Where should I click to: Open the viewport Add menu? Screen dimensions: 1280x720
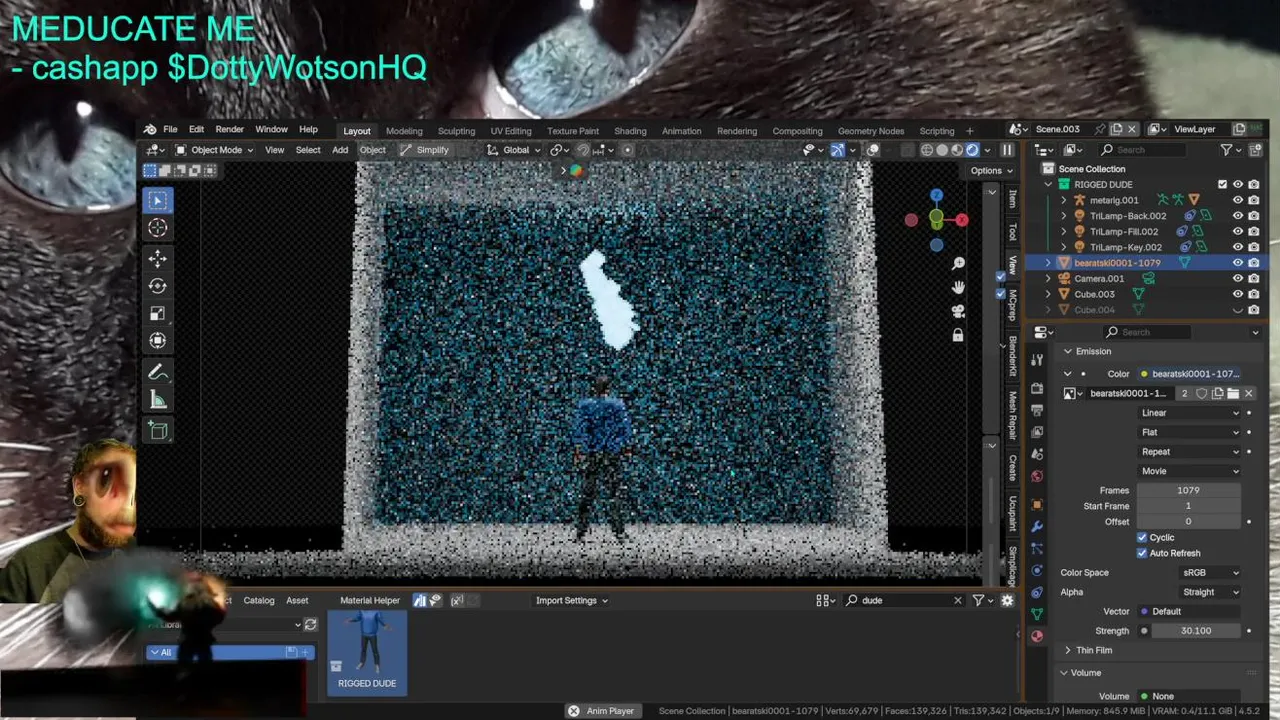pyautogui.click(x=340, y=150)
